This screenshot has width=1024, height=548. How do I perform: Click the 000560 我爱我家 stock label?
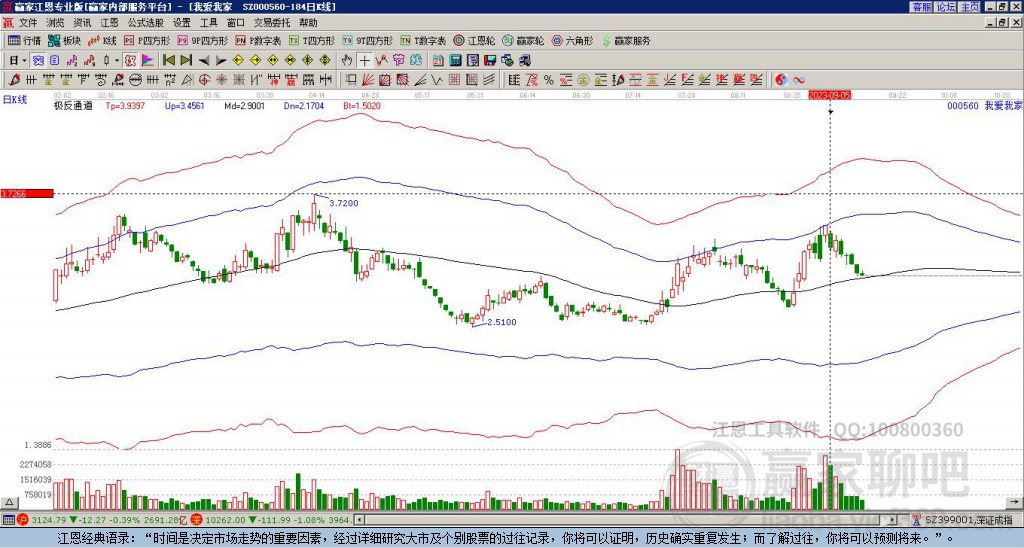(x=985, y=106)
